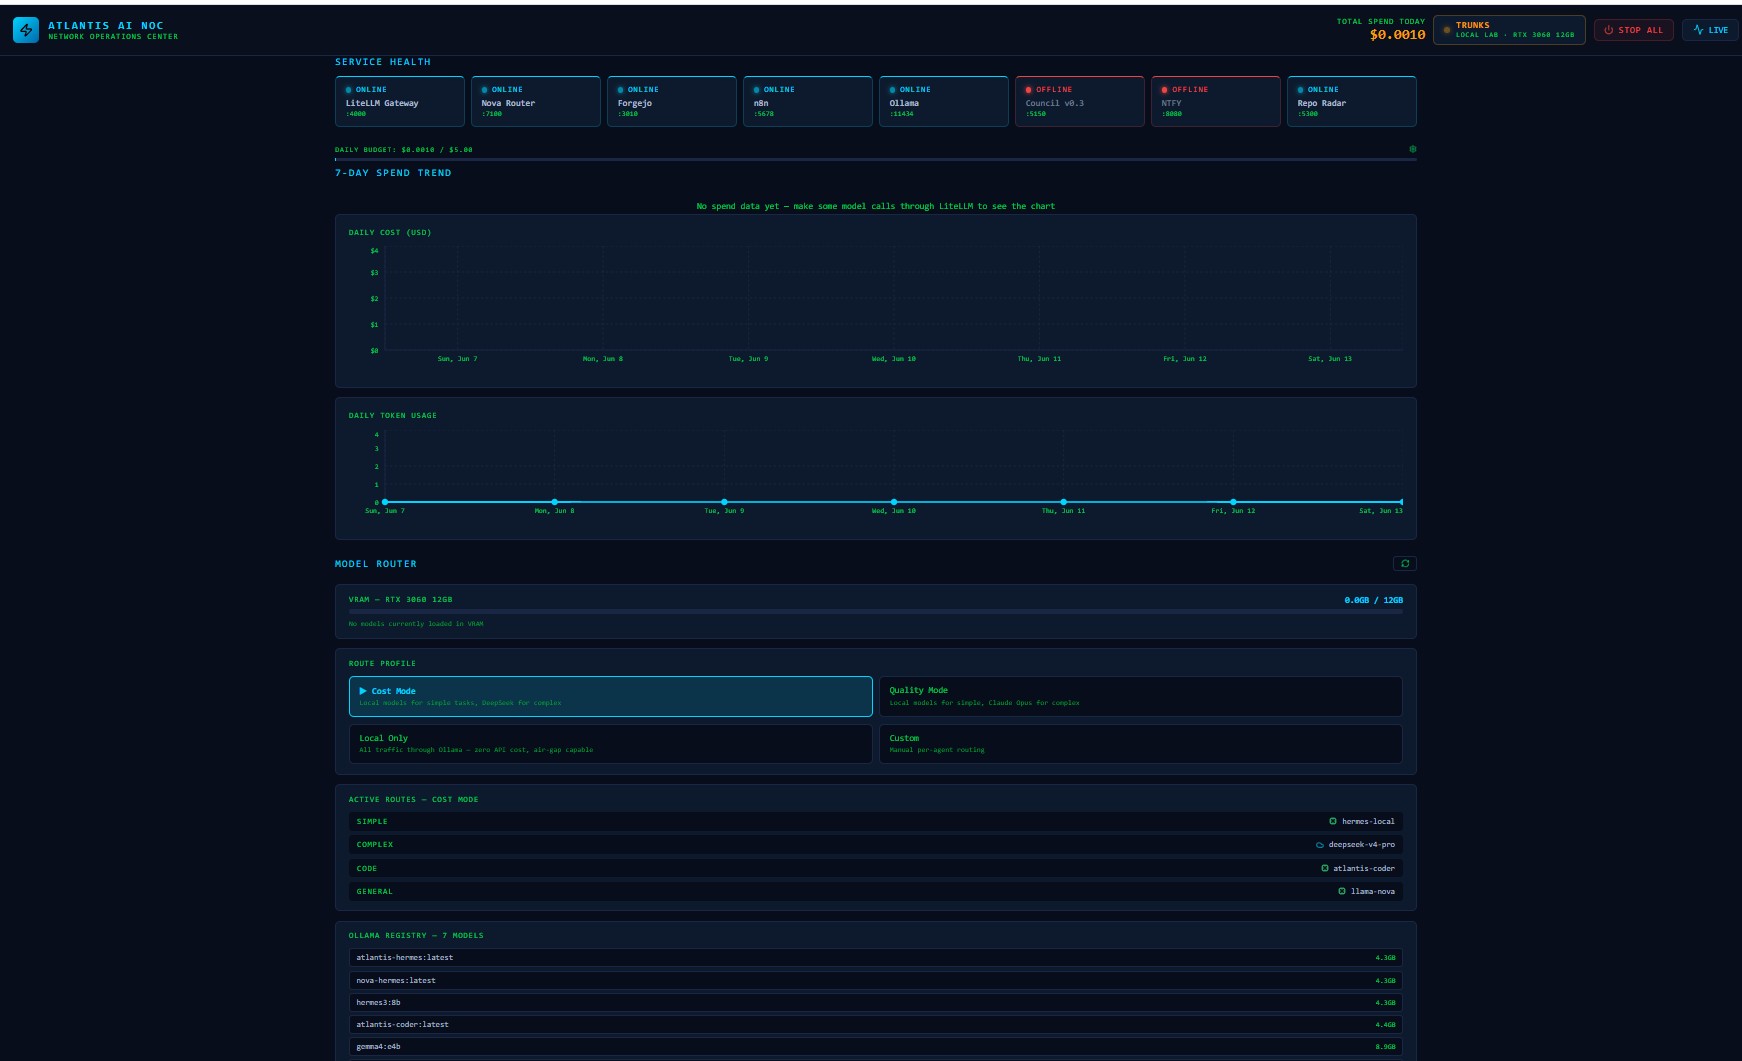1742x1061 pixels.
Task: Click the Atlantis AI NOC lightning logo
Action: pyautogui.click(x=26, y=30)
